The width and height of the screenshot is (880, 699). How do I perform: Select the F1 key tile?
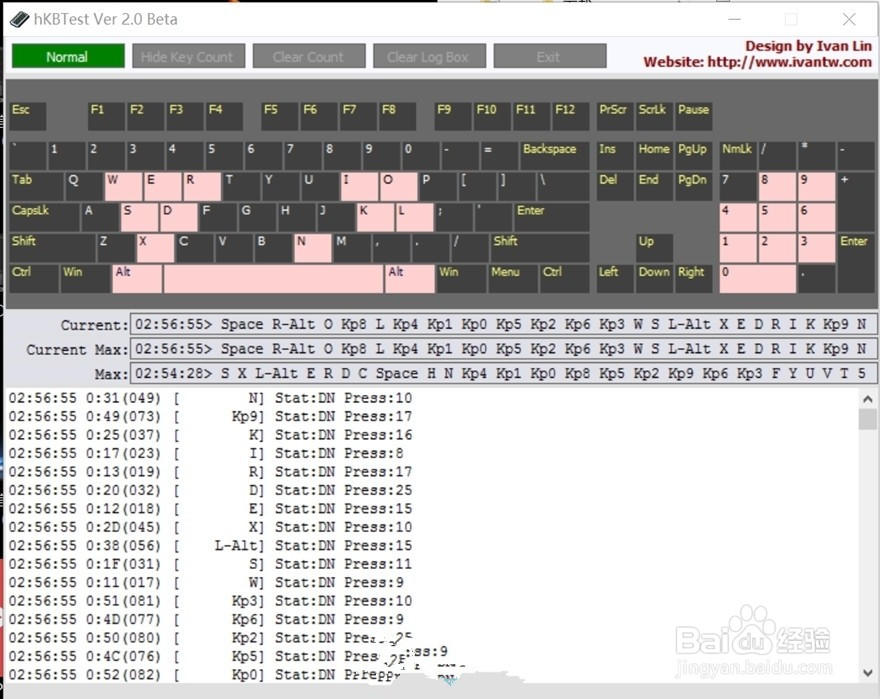pyautogui.click(x=107, y=116)
